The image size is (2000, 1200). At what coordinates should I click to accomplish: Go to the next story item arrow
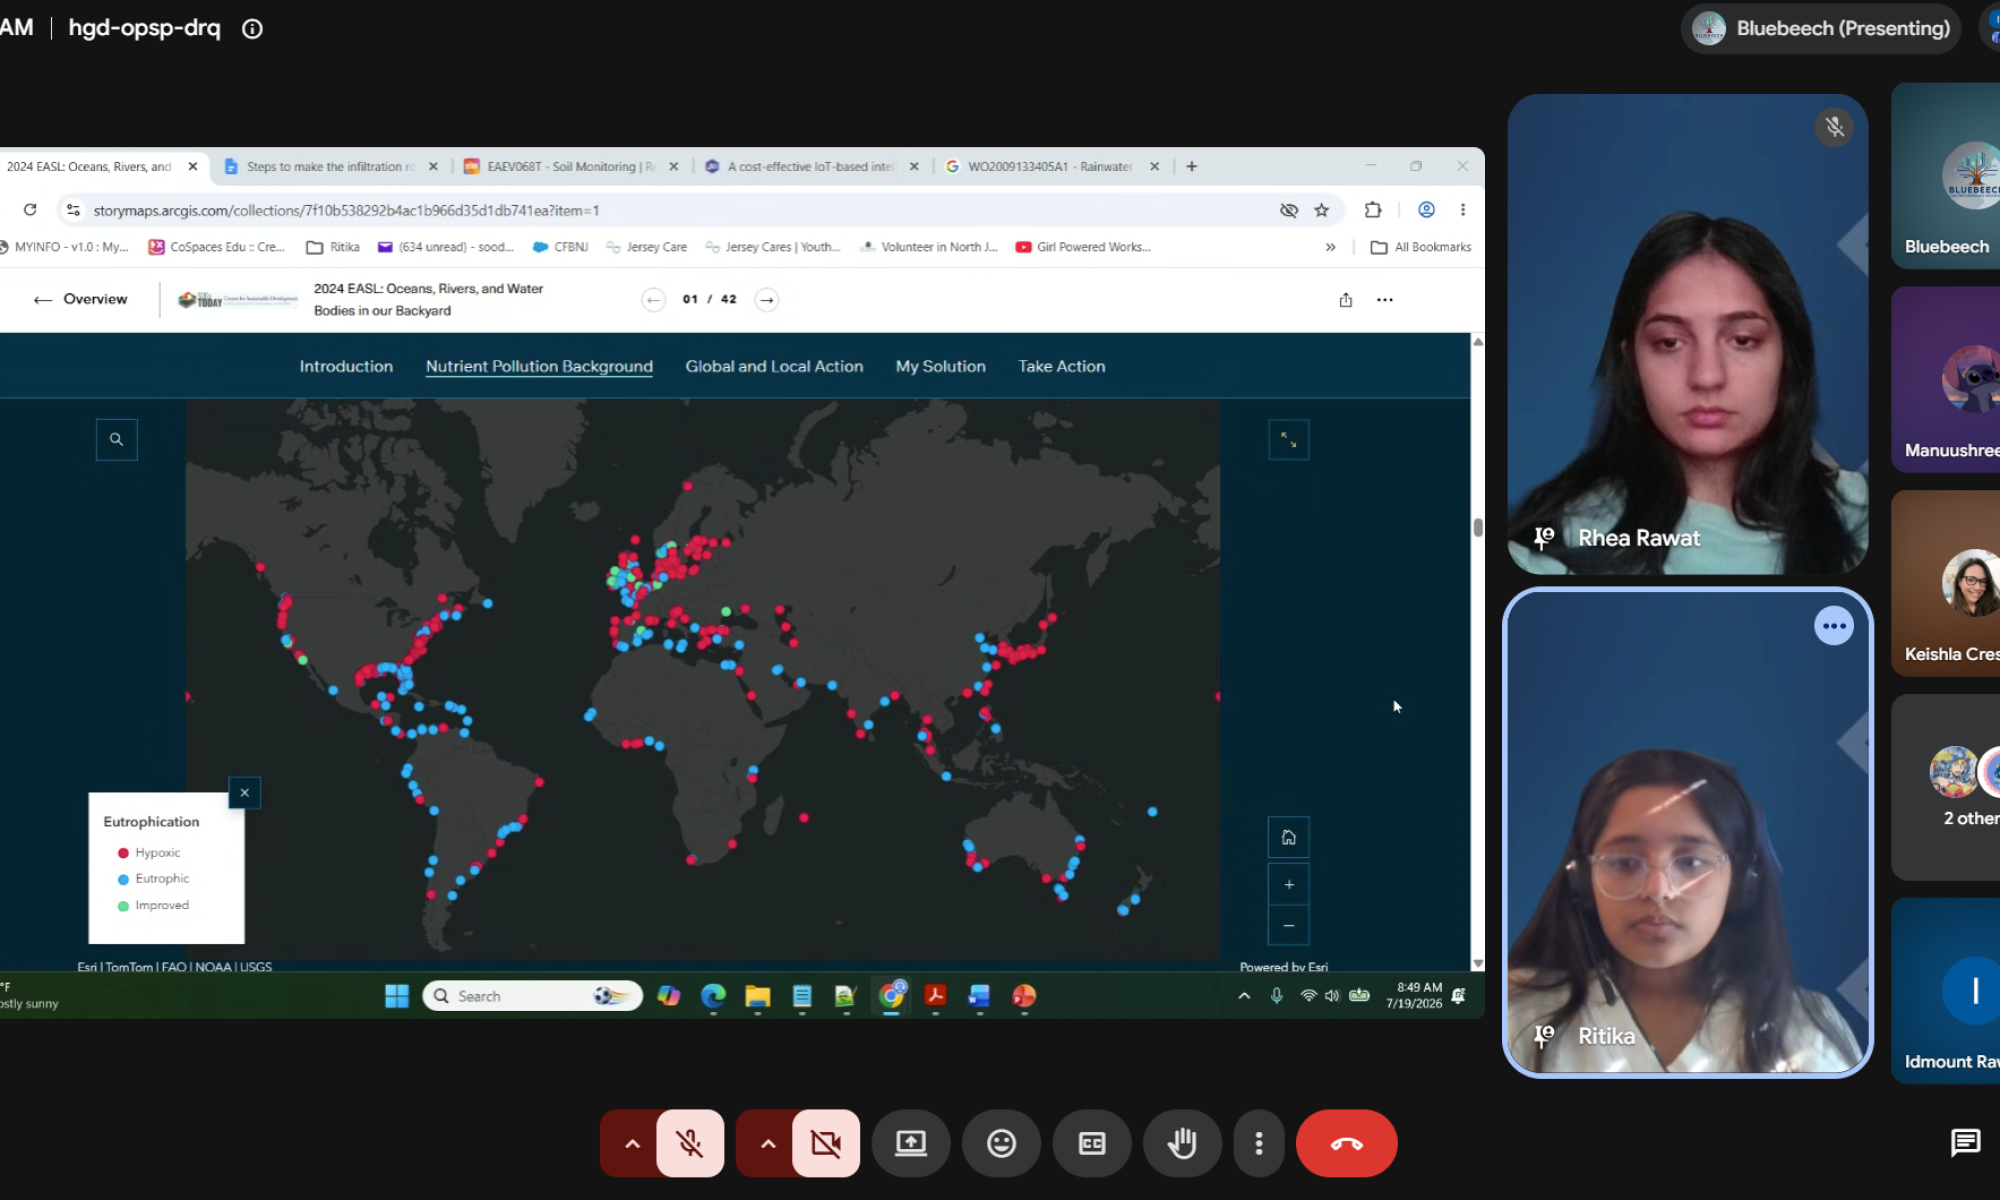766,299
